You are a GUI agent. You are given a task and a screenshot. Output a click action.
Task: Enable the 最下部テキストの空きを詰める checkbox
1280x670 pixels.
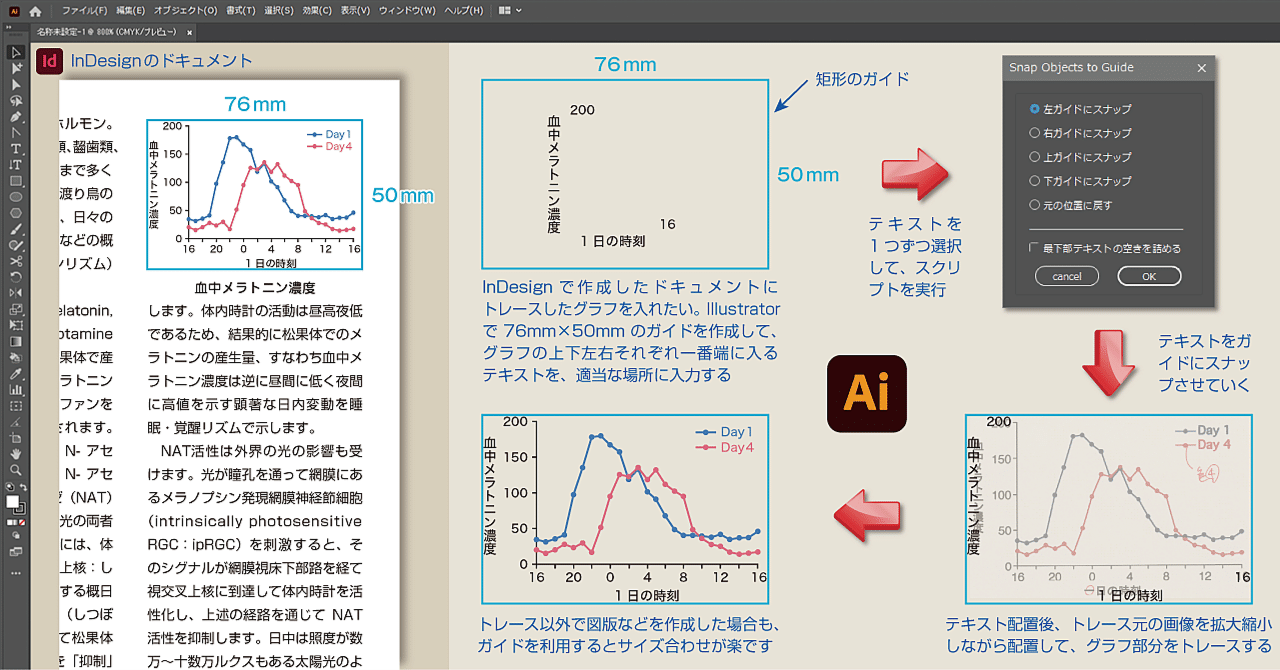pyautogui.click(x=1031, y=247)
